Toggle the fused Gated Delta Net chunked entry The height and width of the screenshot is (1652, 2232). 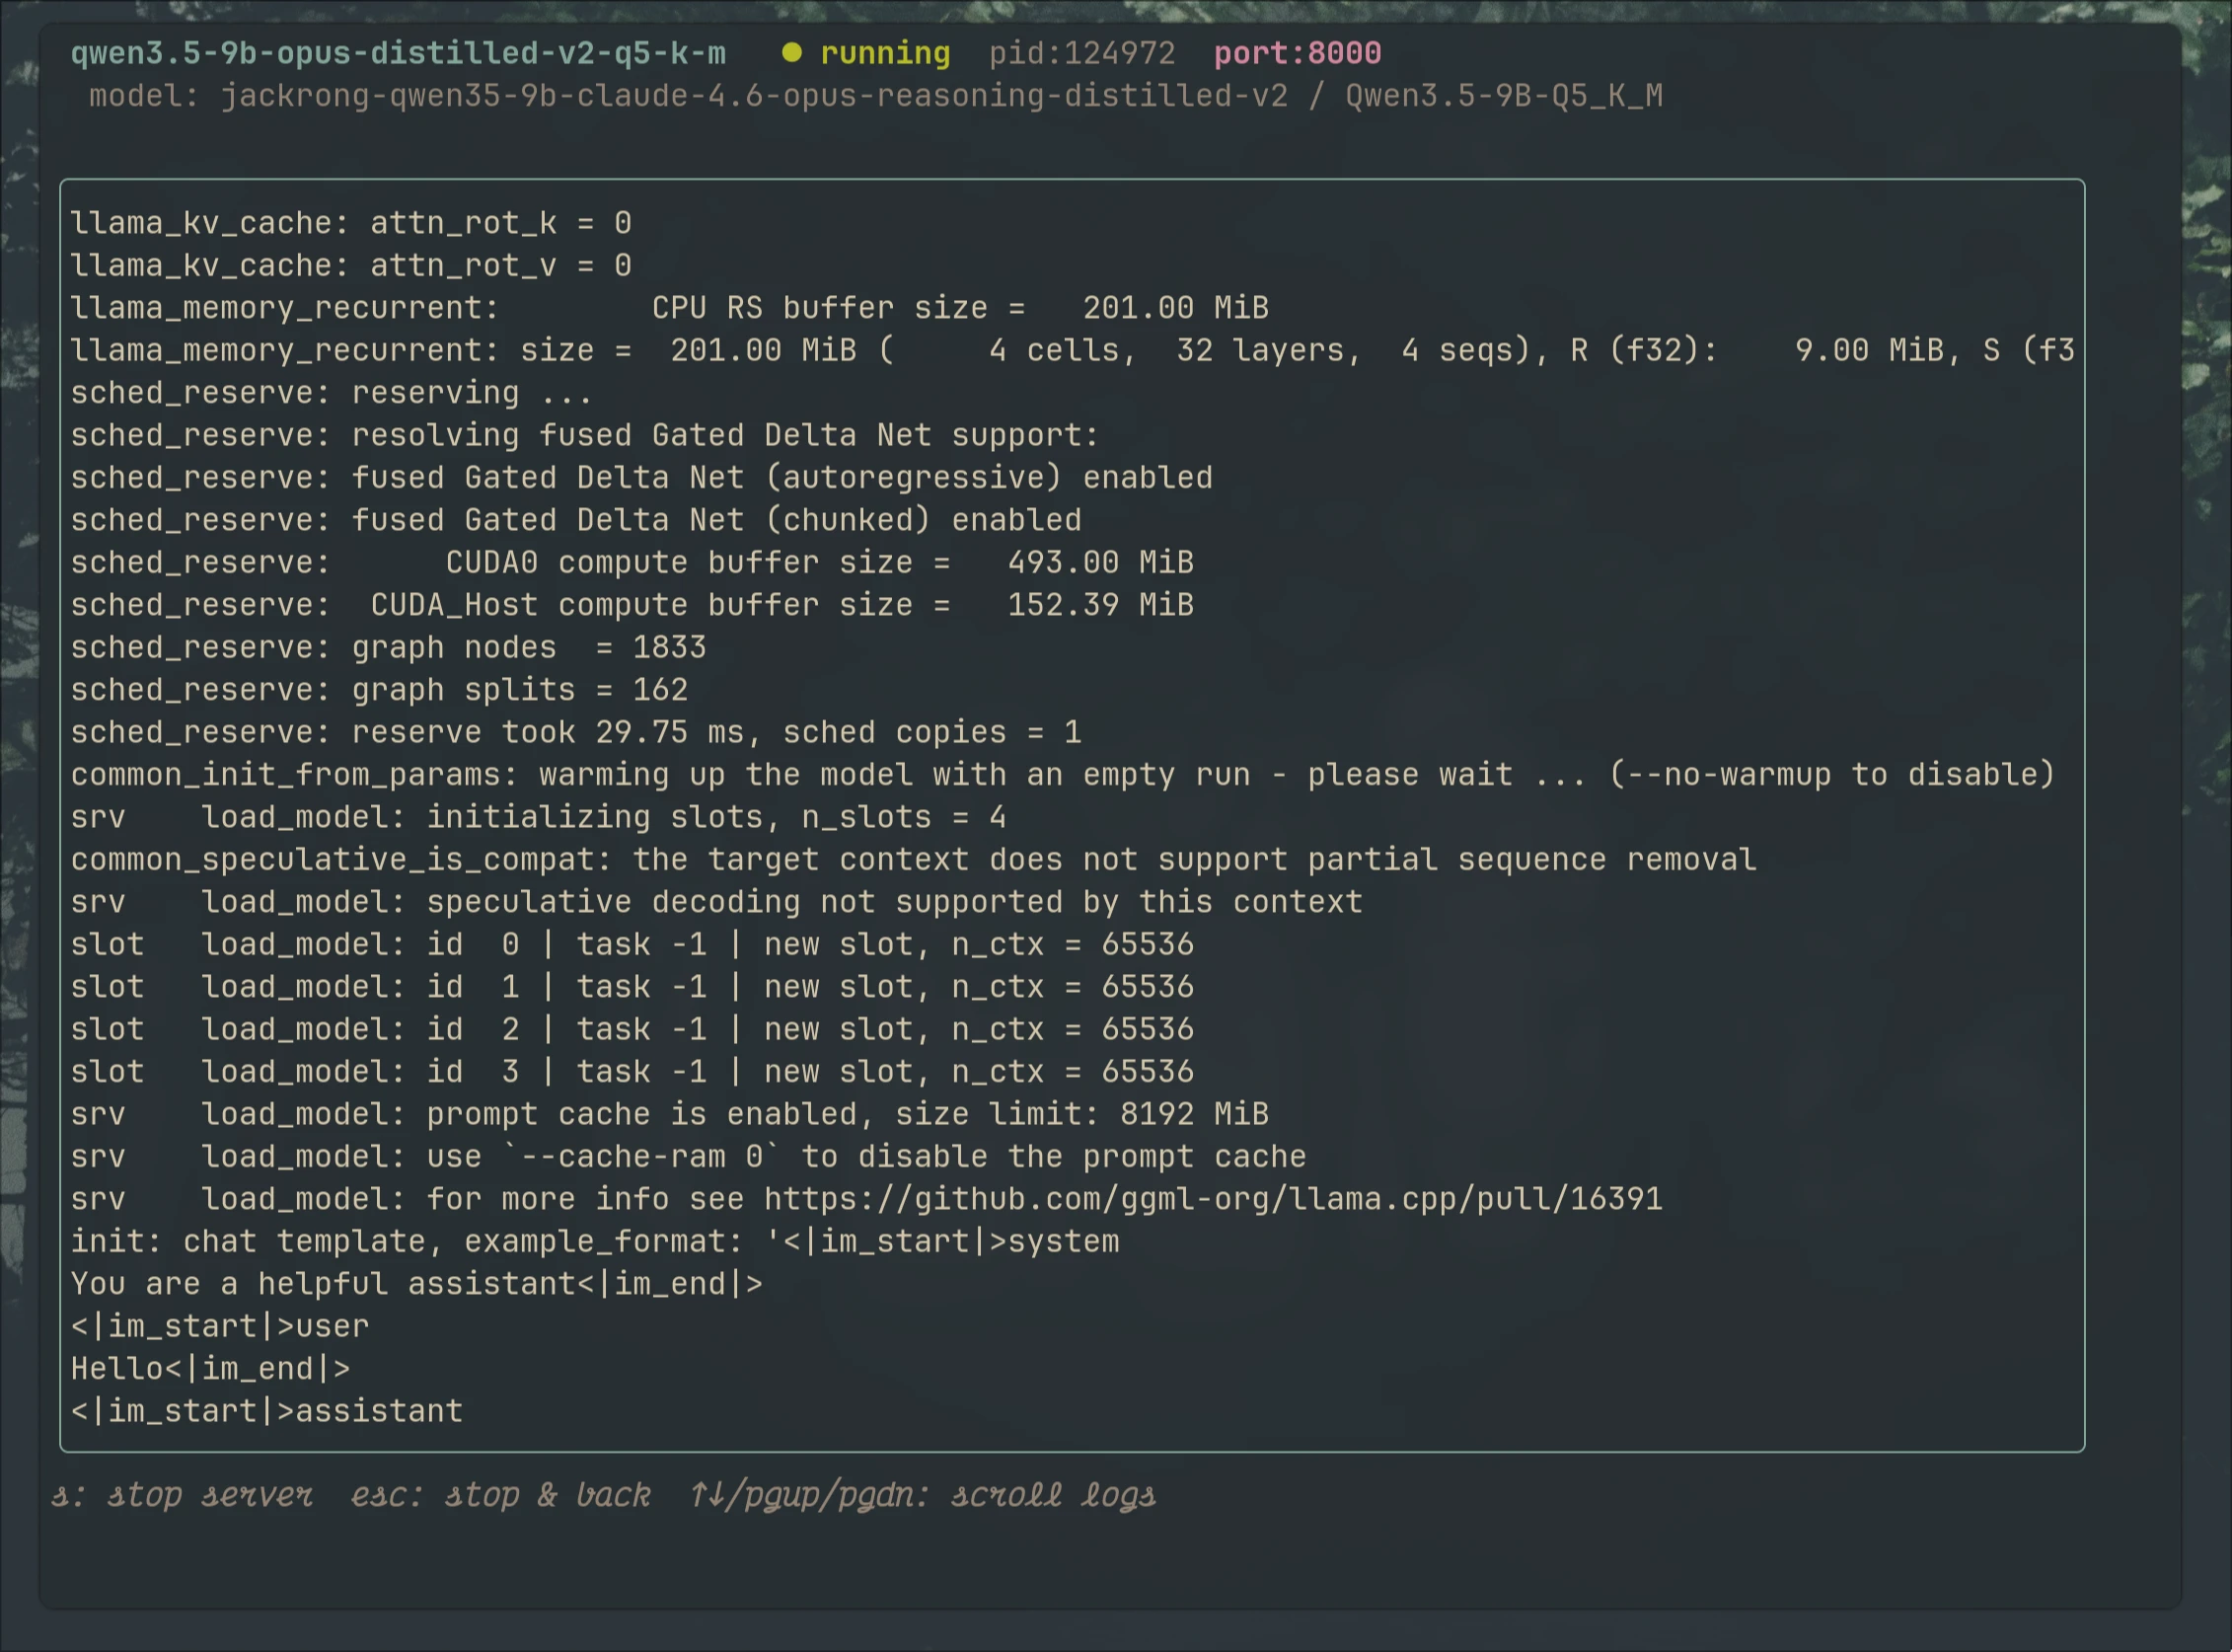pyautogui.click(x=575, y=519)
